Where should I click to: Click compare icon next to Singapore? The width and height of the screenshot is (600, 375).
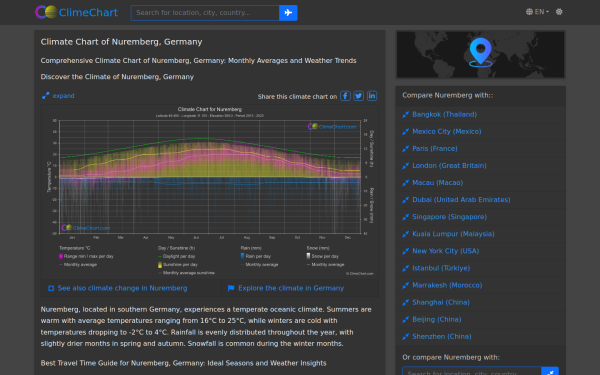(406, 217)
